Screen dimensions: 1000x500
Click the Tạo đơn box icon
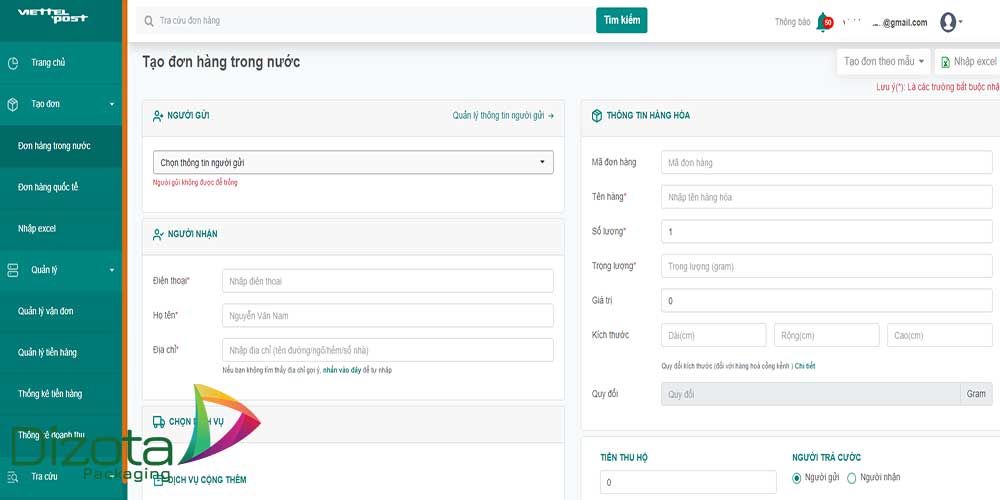pos(13,104)
